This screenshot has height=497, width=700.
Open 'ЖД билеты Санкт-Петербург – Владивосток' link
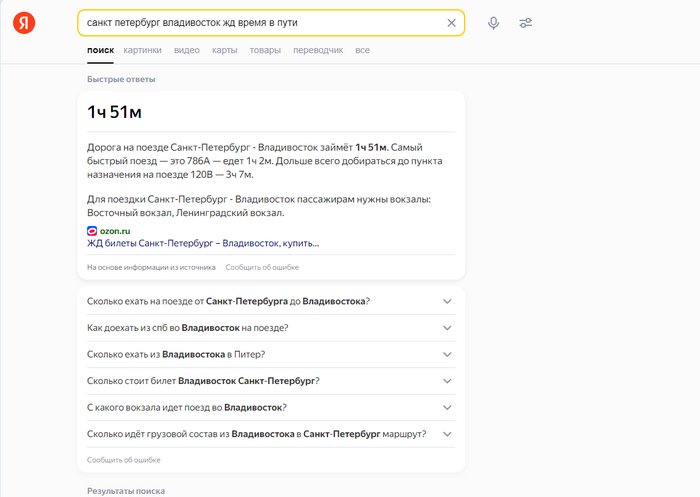(x=203, y=243)
